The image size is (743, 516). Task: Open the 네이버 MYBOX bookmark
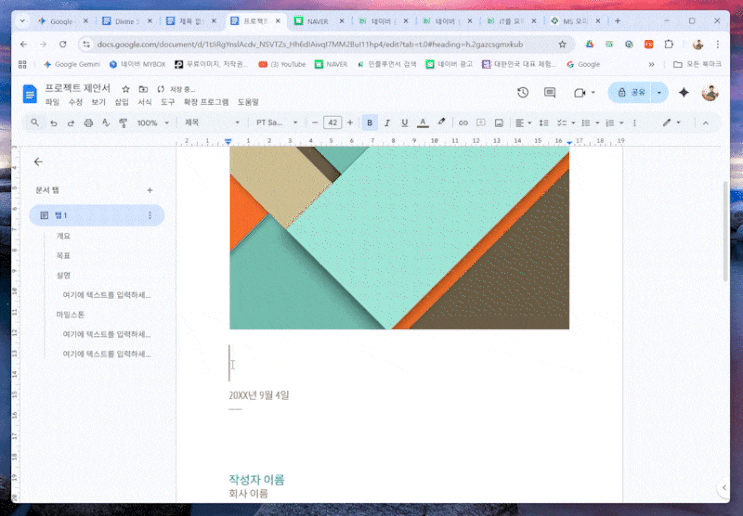pyautogui.click(x=137, y=64)
